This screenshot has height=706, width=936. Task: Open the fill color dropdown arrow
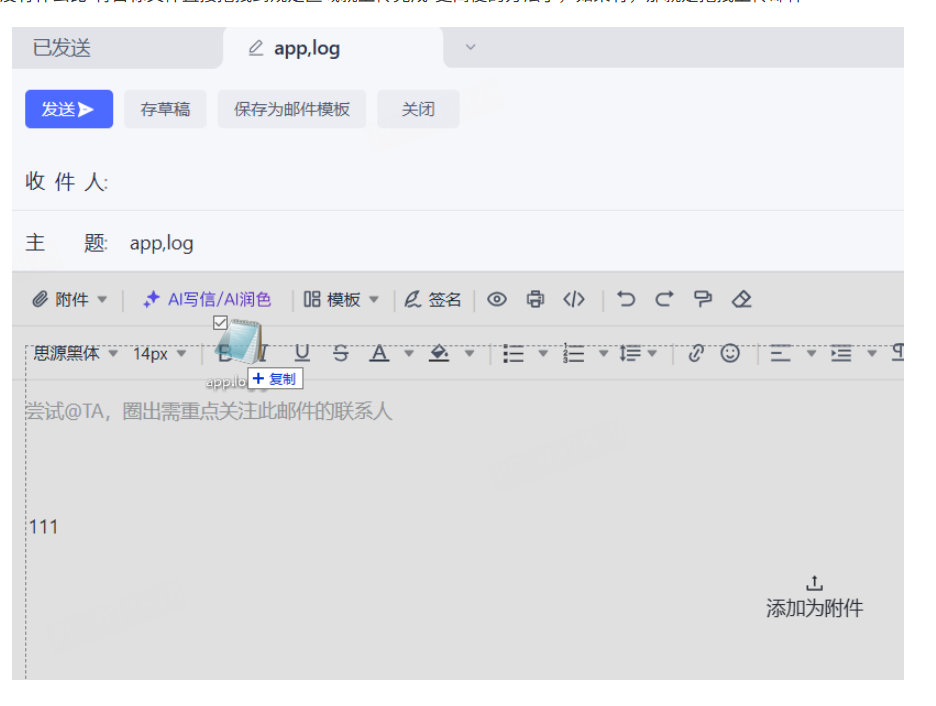point(470,353)
